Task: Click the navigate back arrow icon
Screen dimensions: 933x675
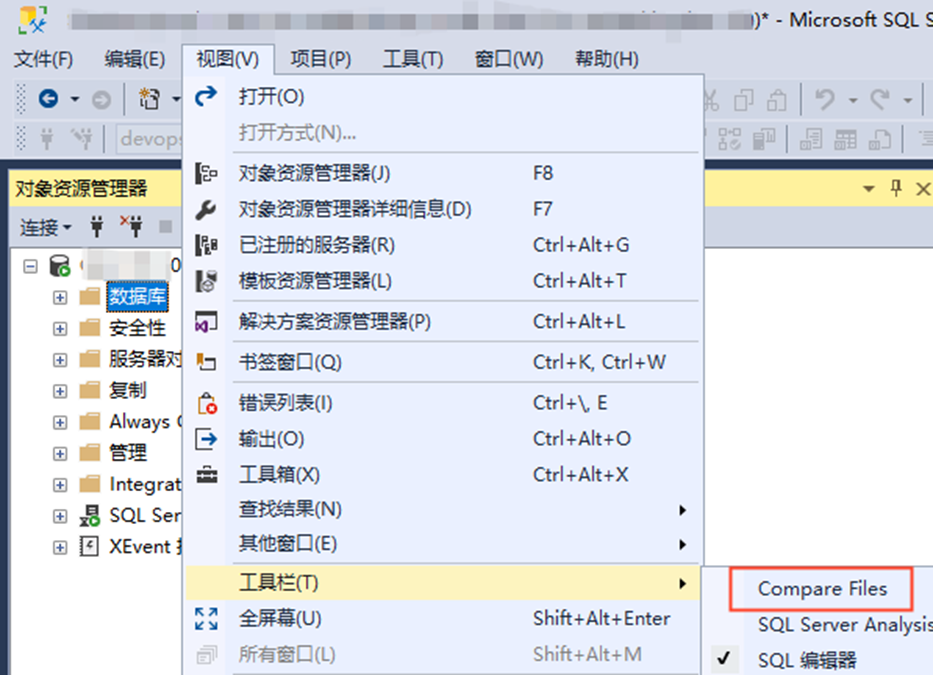Action: coord(48,98)
